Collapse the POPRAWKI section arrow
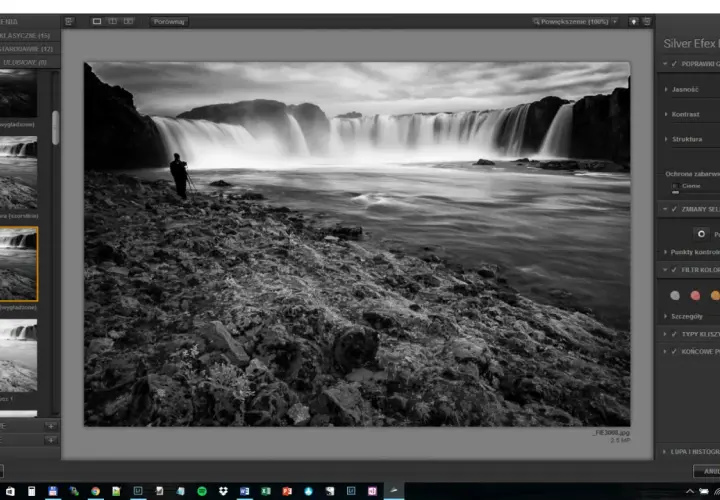The image size is (720, 500). [x=665, y=64]
